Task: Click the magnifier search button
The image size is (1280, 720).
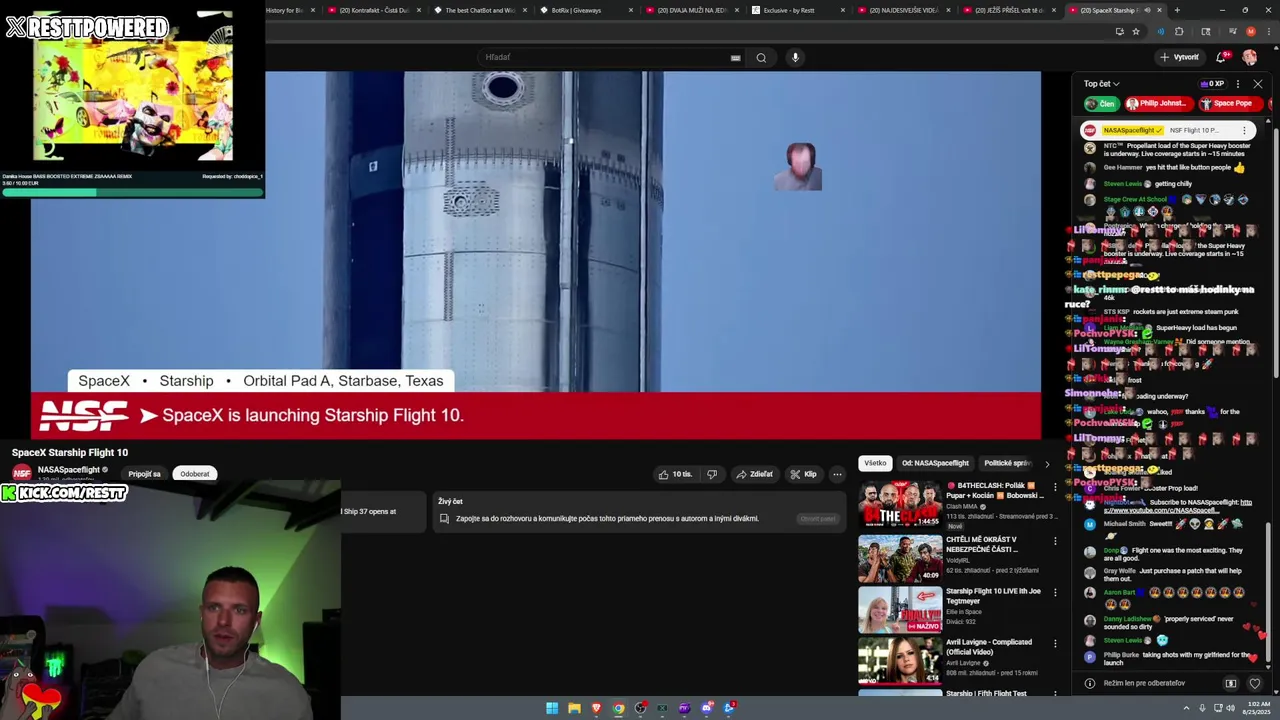Action: pos(761,57)
